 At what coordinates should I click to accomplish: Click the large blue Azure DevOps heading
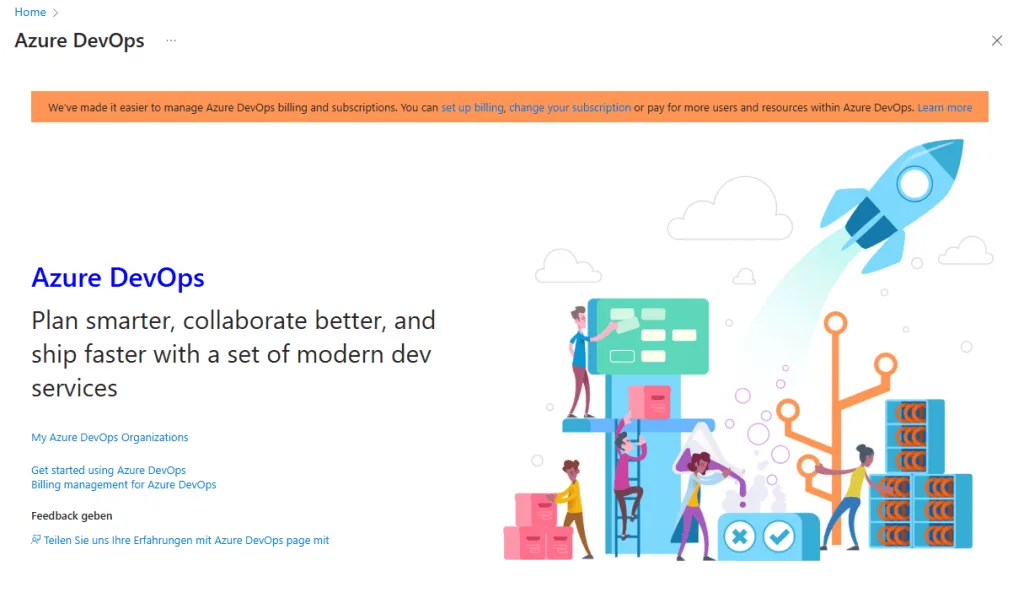pos(118,277)
